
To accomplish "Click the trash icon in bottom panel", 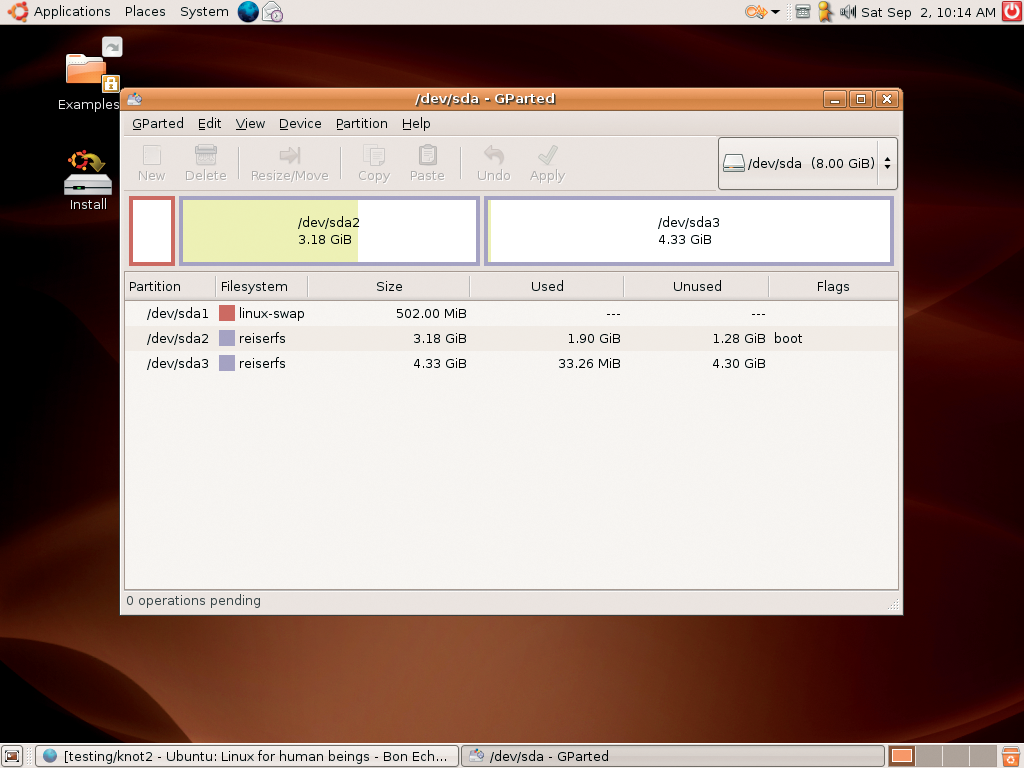I will tap(1011, 756).
